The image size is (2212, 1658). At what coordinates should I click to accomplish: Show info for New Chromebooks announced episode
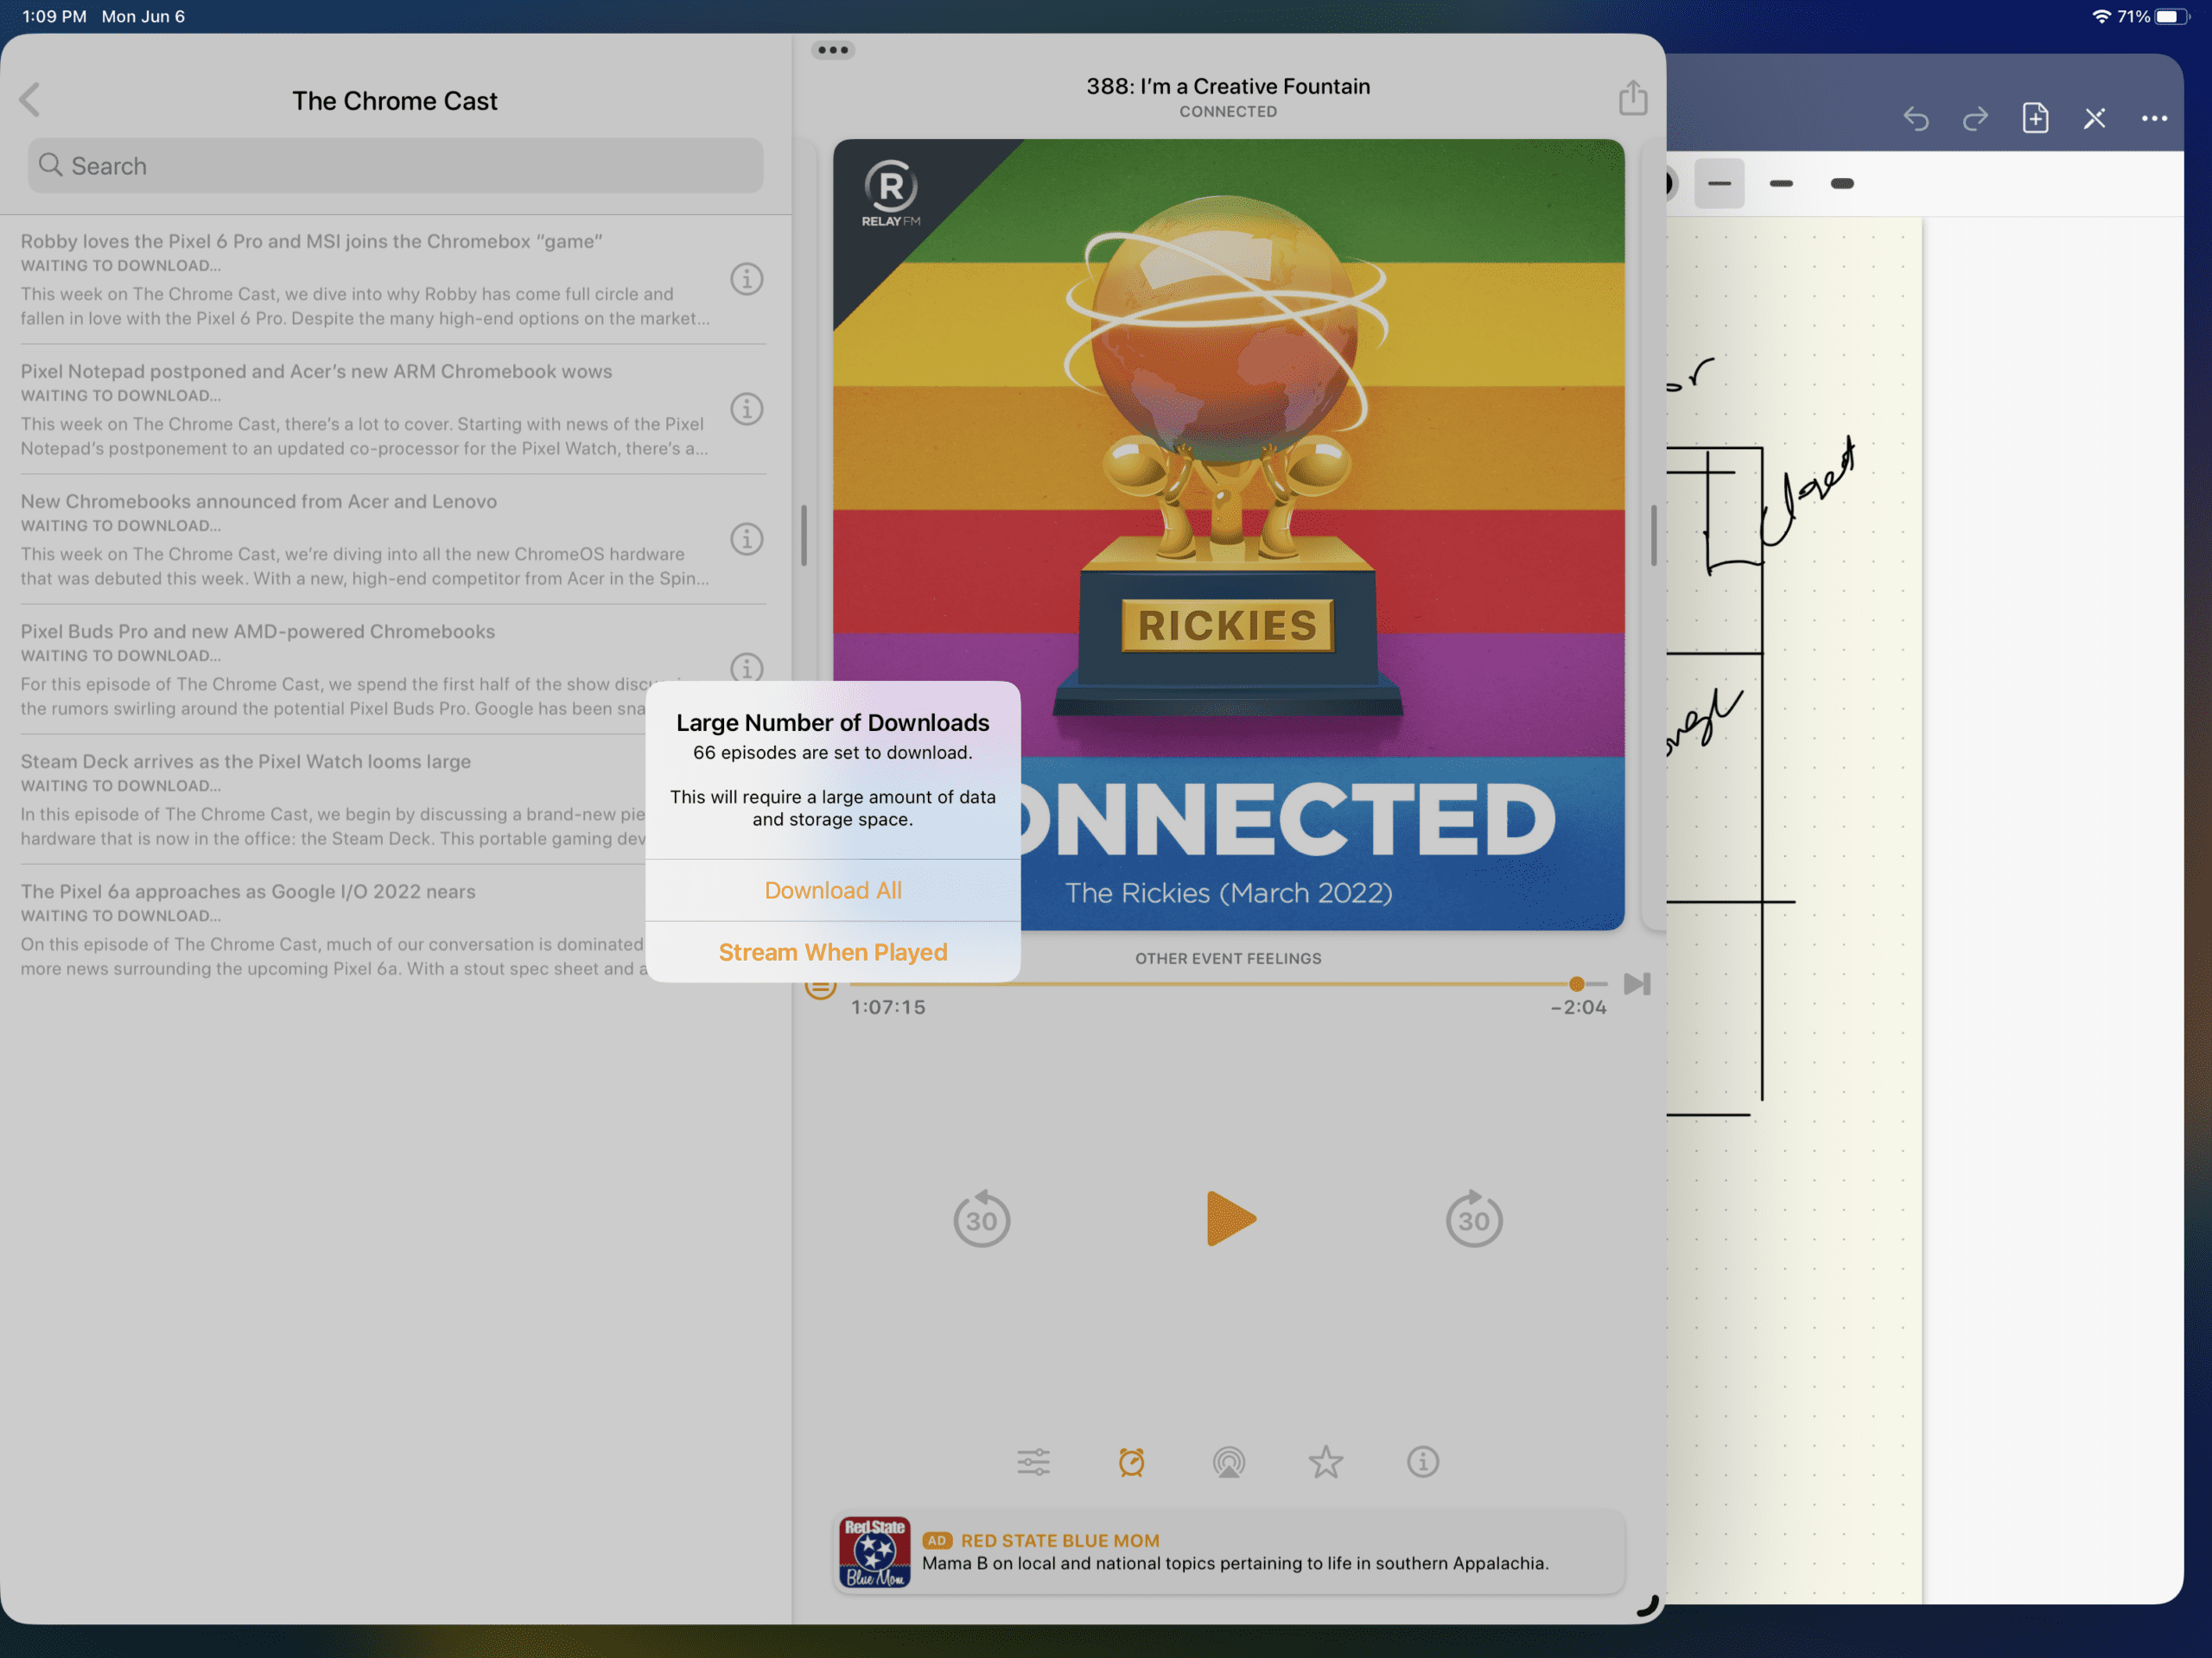point(746,539)
